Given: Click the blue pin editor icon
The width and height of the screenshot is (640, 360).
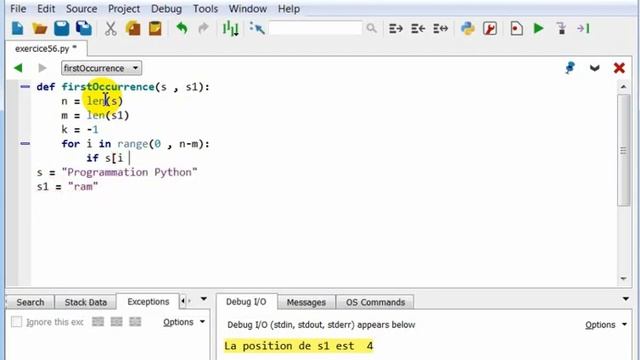Looking at the screenshot, I should pos(570,68).
